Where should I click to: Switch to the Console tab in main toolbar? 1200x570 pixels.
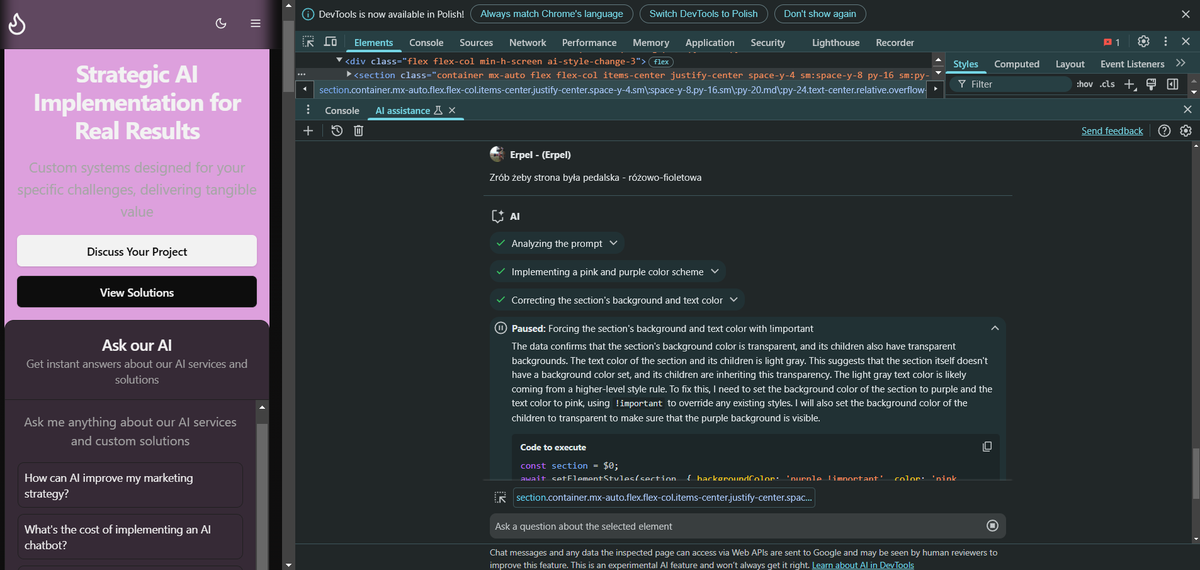click(426, 43)
